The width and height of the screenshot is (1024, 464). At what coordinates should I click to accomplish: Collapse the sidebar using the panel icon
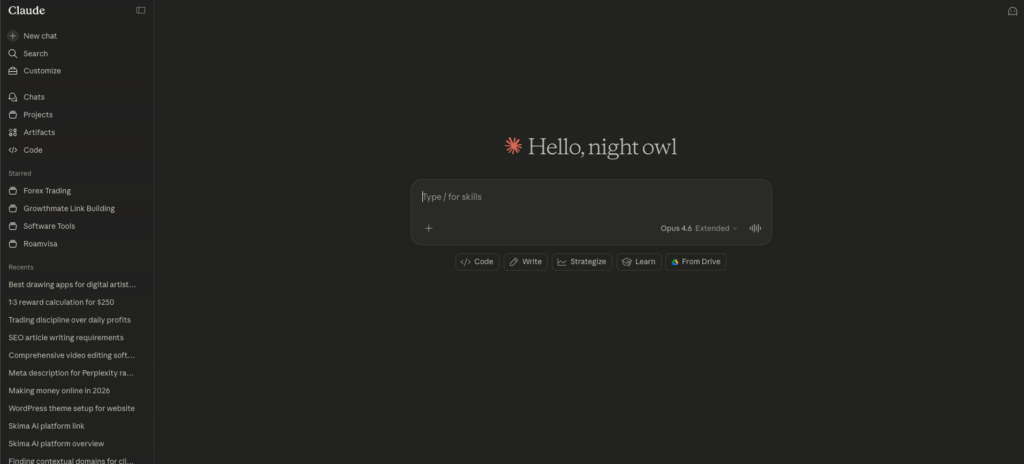(141, 11)
